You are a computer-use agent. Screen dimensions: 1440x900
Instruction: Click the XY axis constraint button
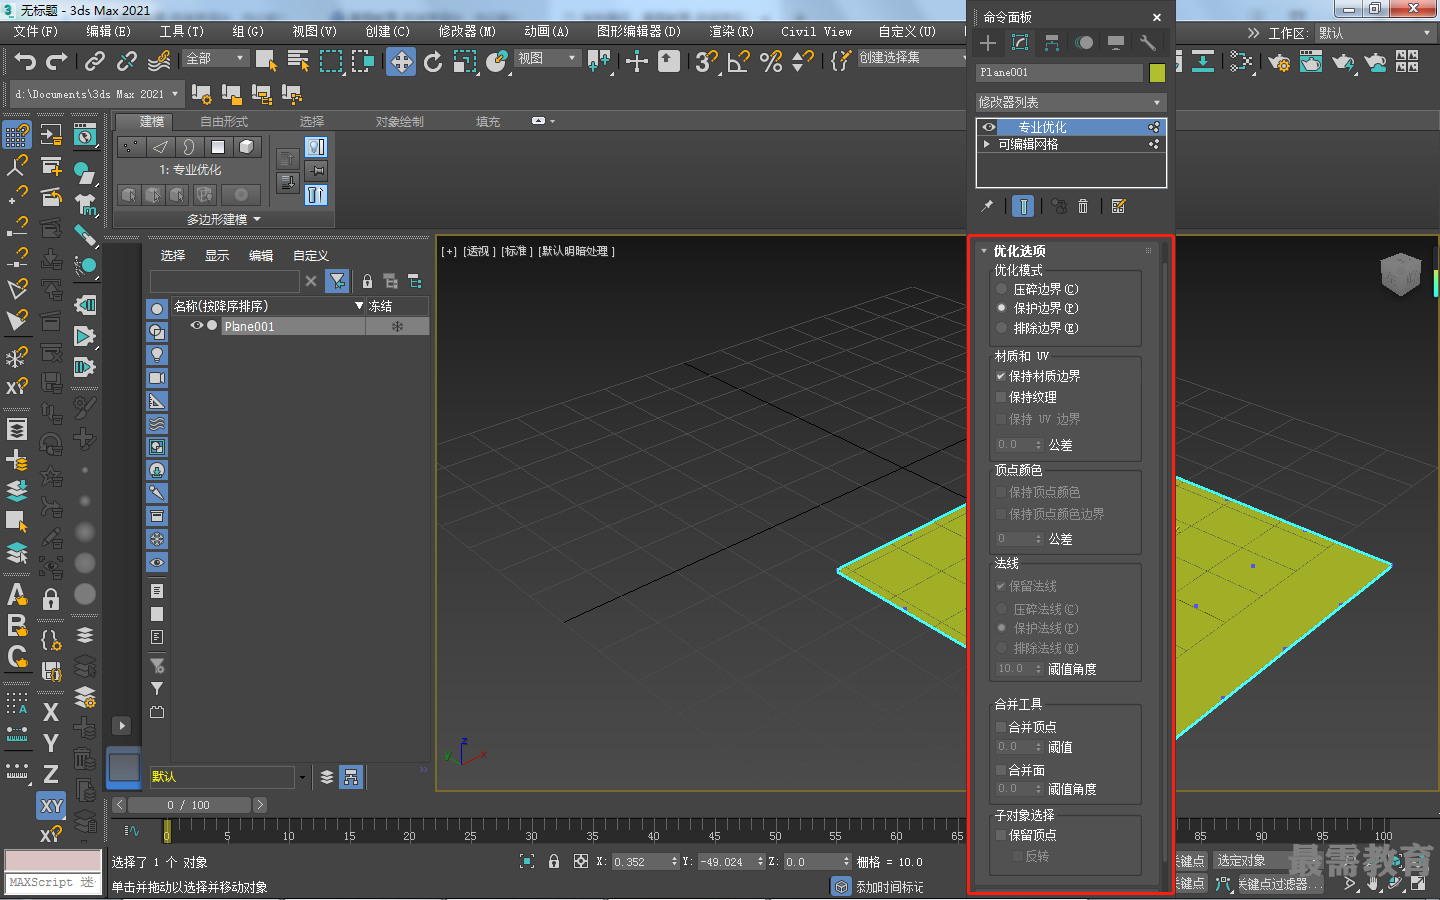point(51,806)
